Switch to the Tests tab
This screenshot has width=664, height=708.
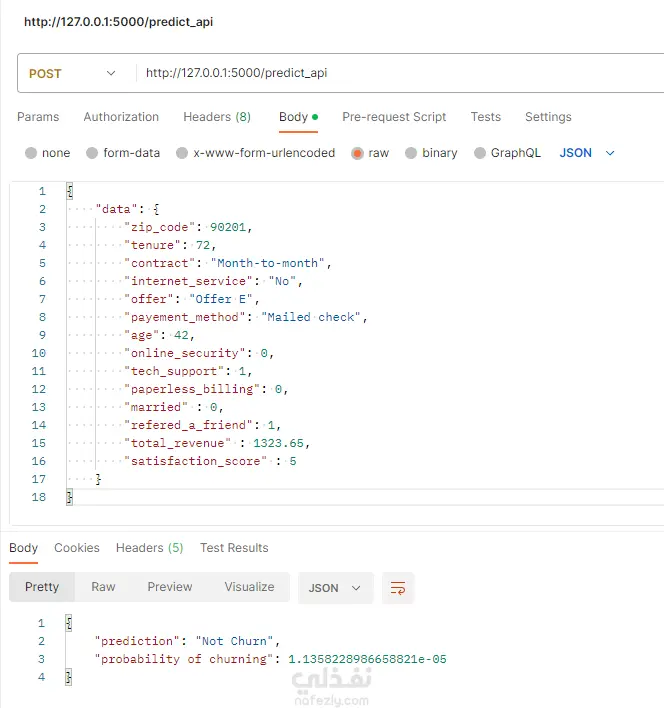tap(486, 117)
